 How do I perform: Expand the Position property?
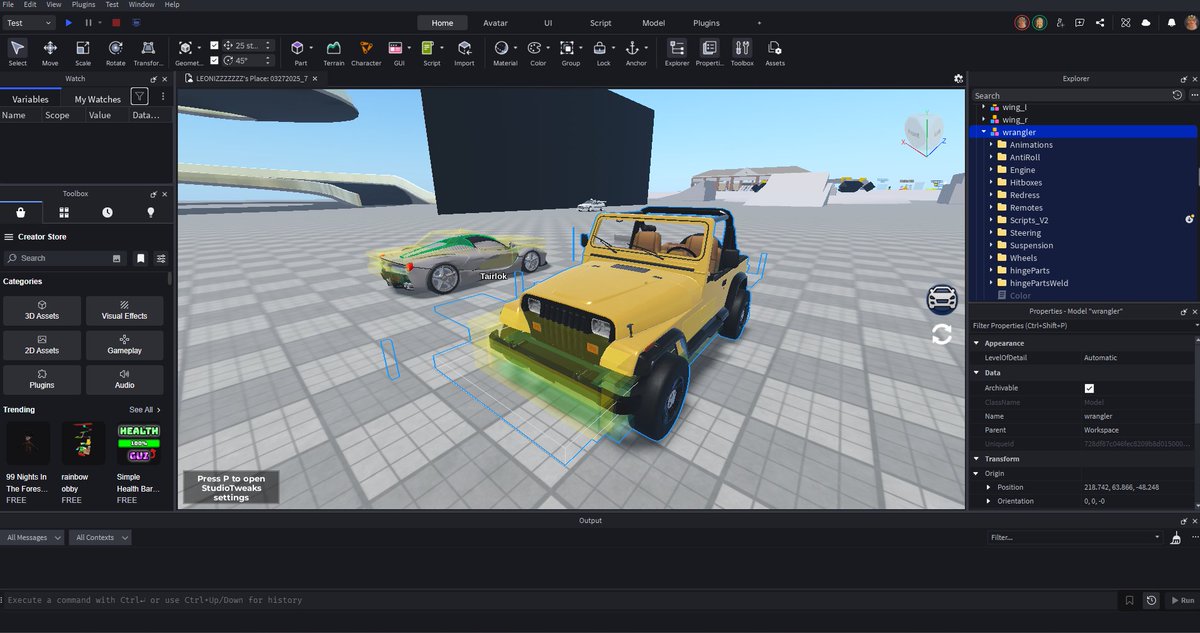click(990, 487)
